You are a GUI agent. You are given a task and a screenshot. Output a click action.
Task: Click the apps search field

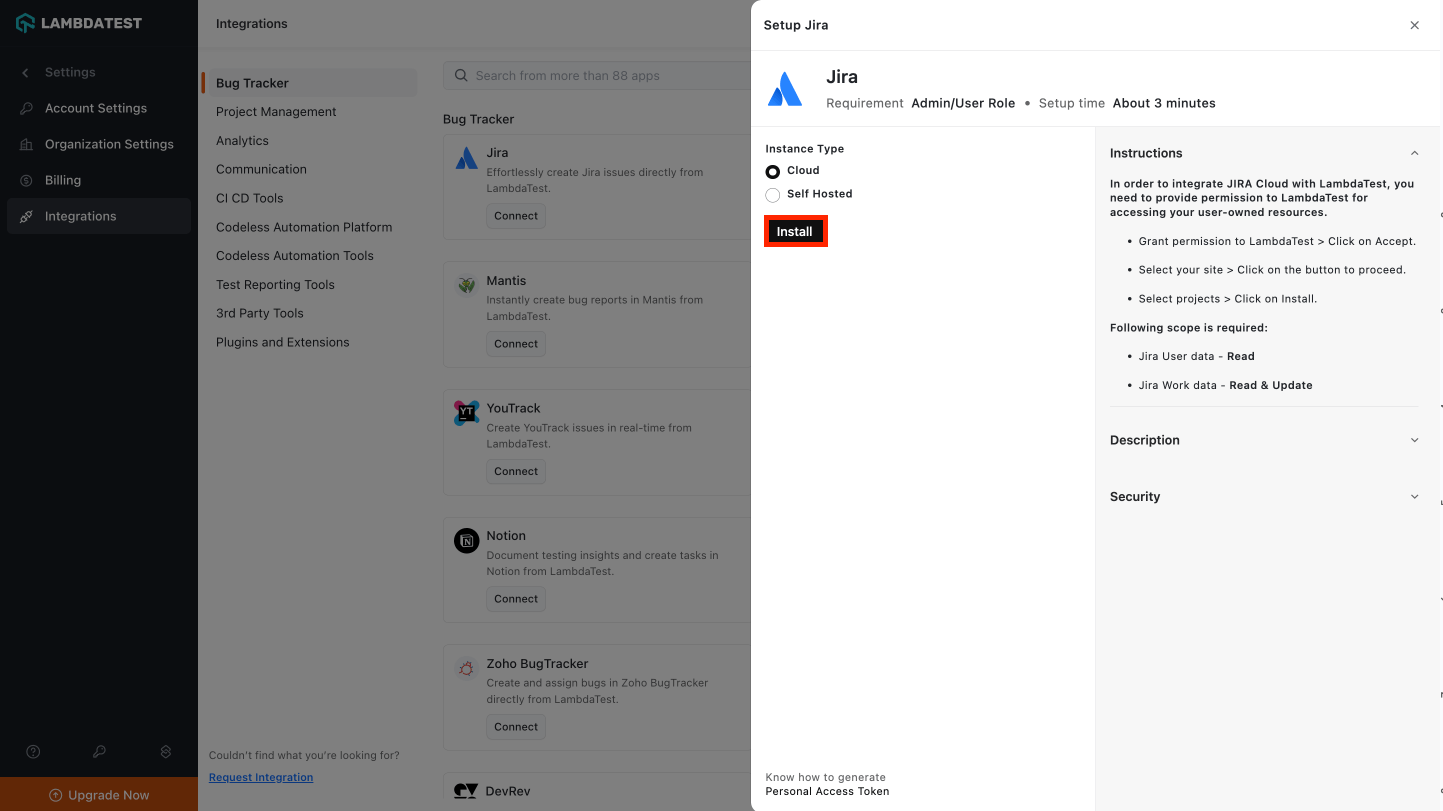pyautogui.click(x=600, y=75)
